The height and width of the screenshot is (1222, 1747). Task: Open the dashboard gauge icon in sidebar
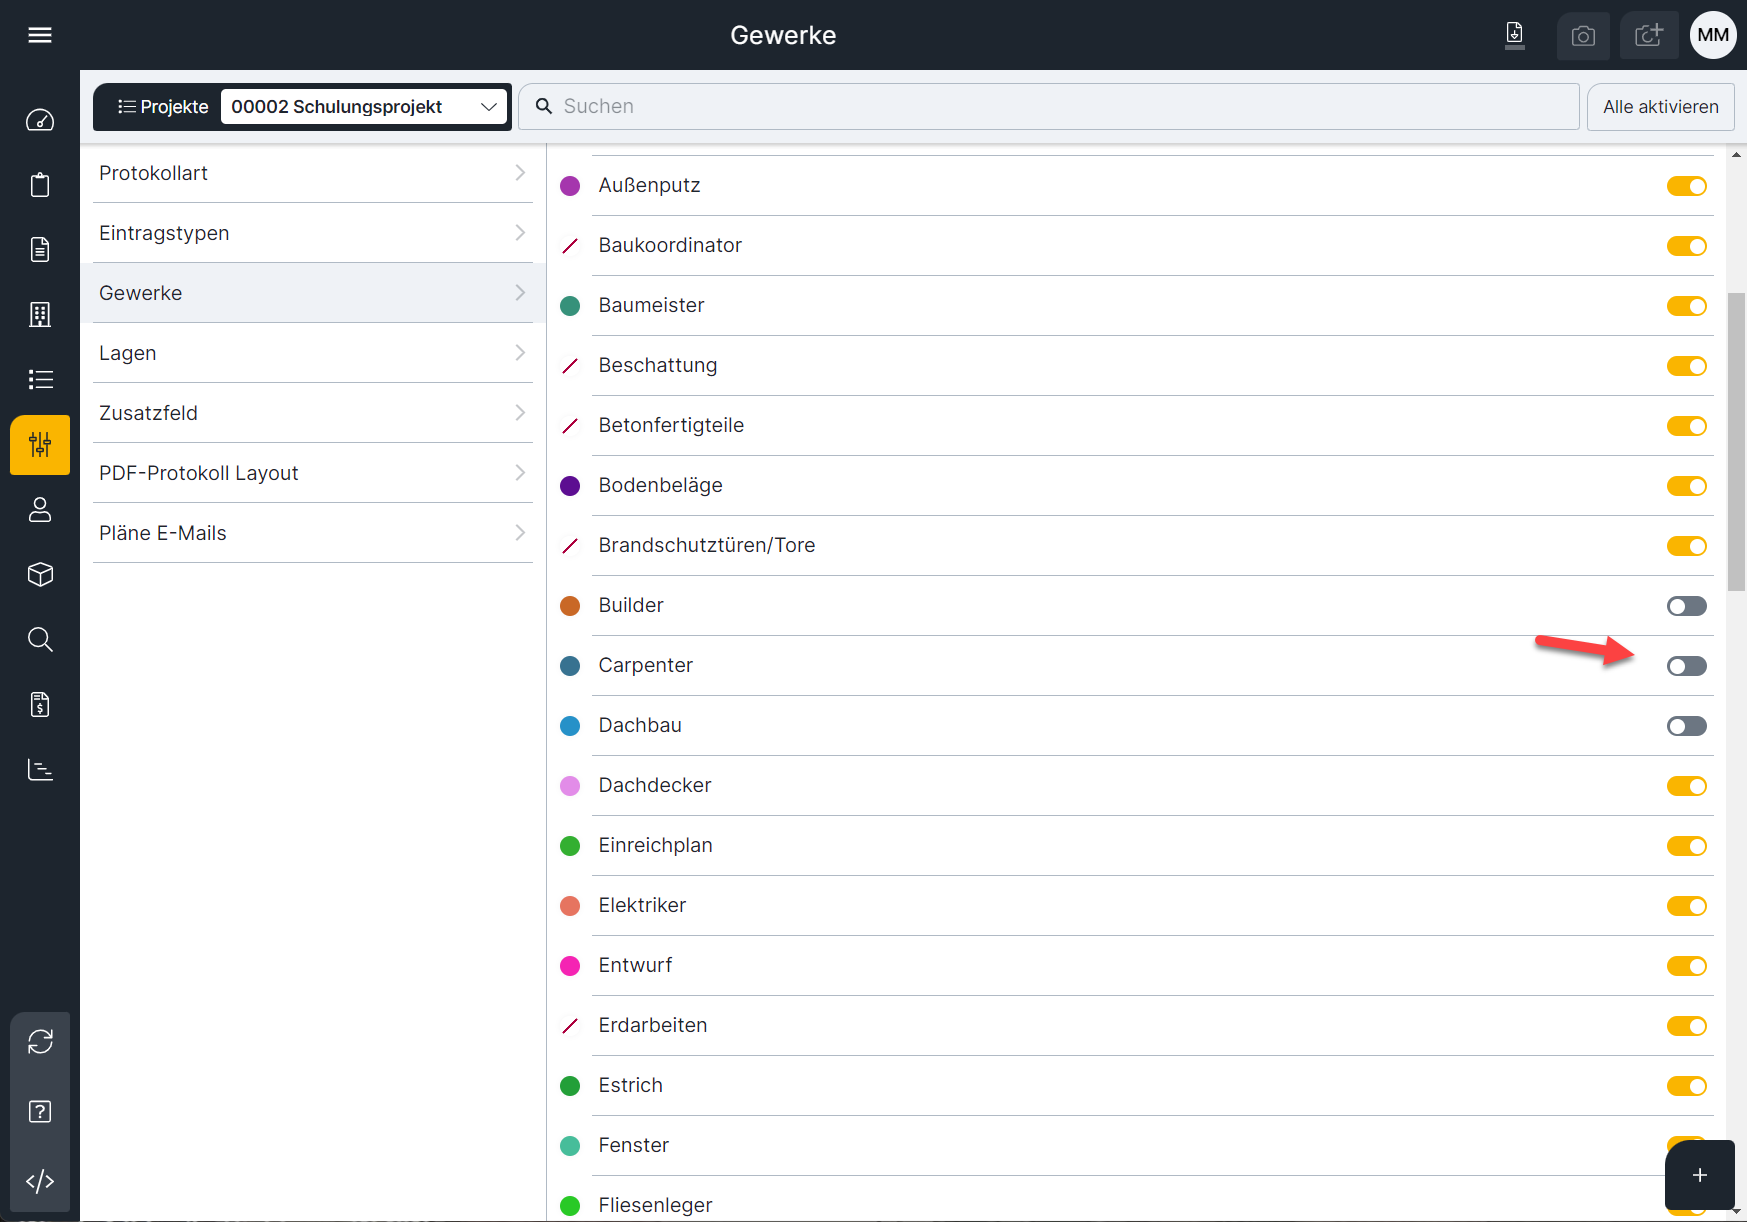pyautogui.click(x=40, y=120)
